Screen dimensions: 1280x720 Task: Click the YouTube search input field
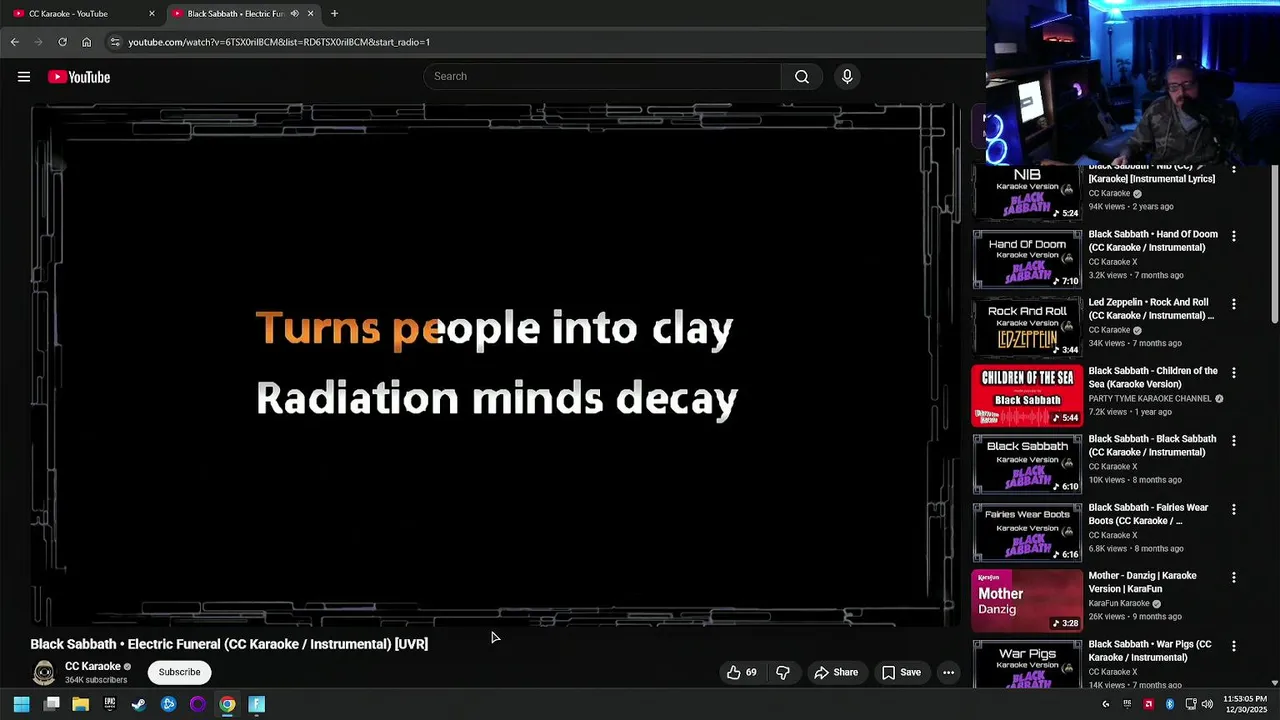[x=602, y=77]
